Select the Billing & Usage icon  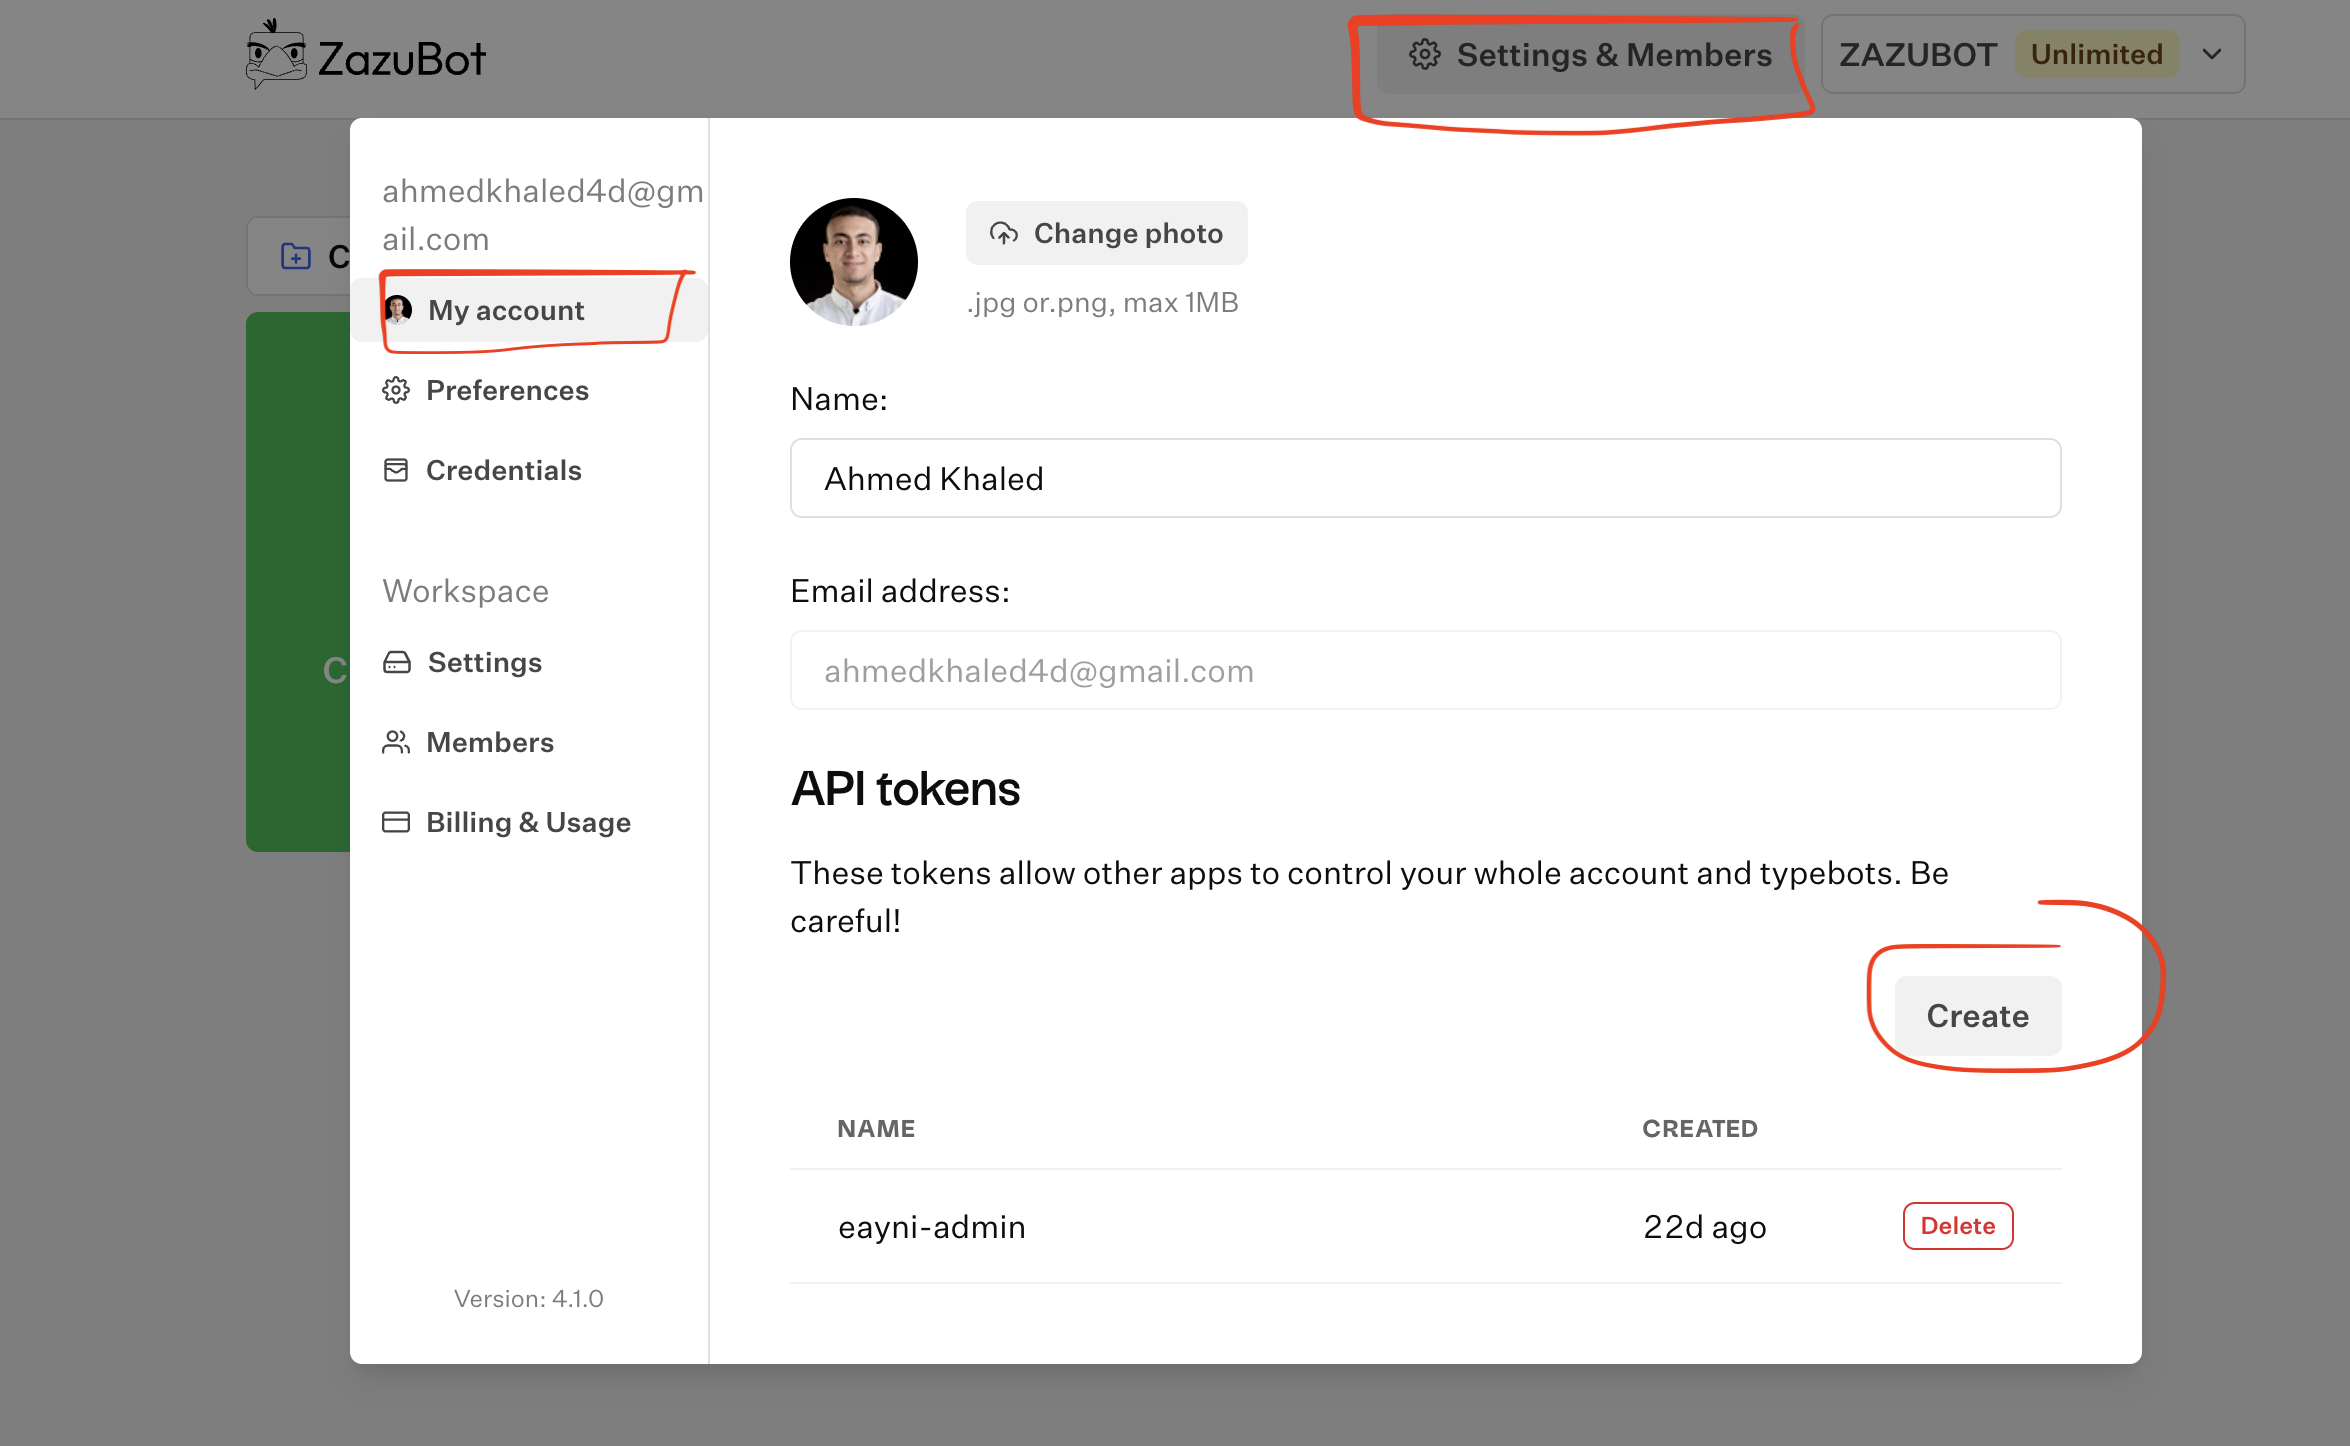tap(396, 821)
